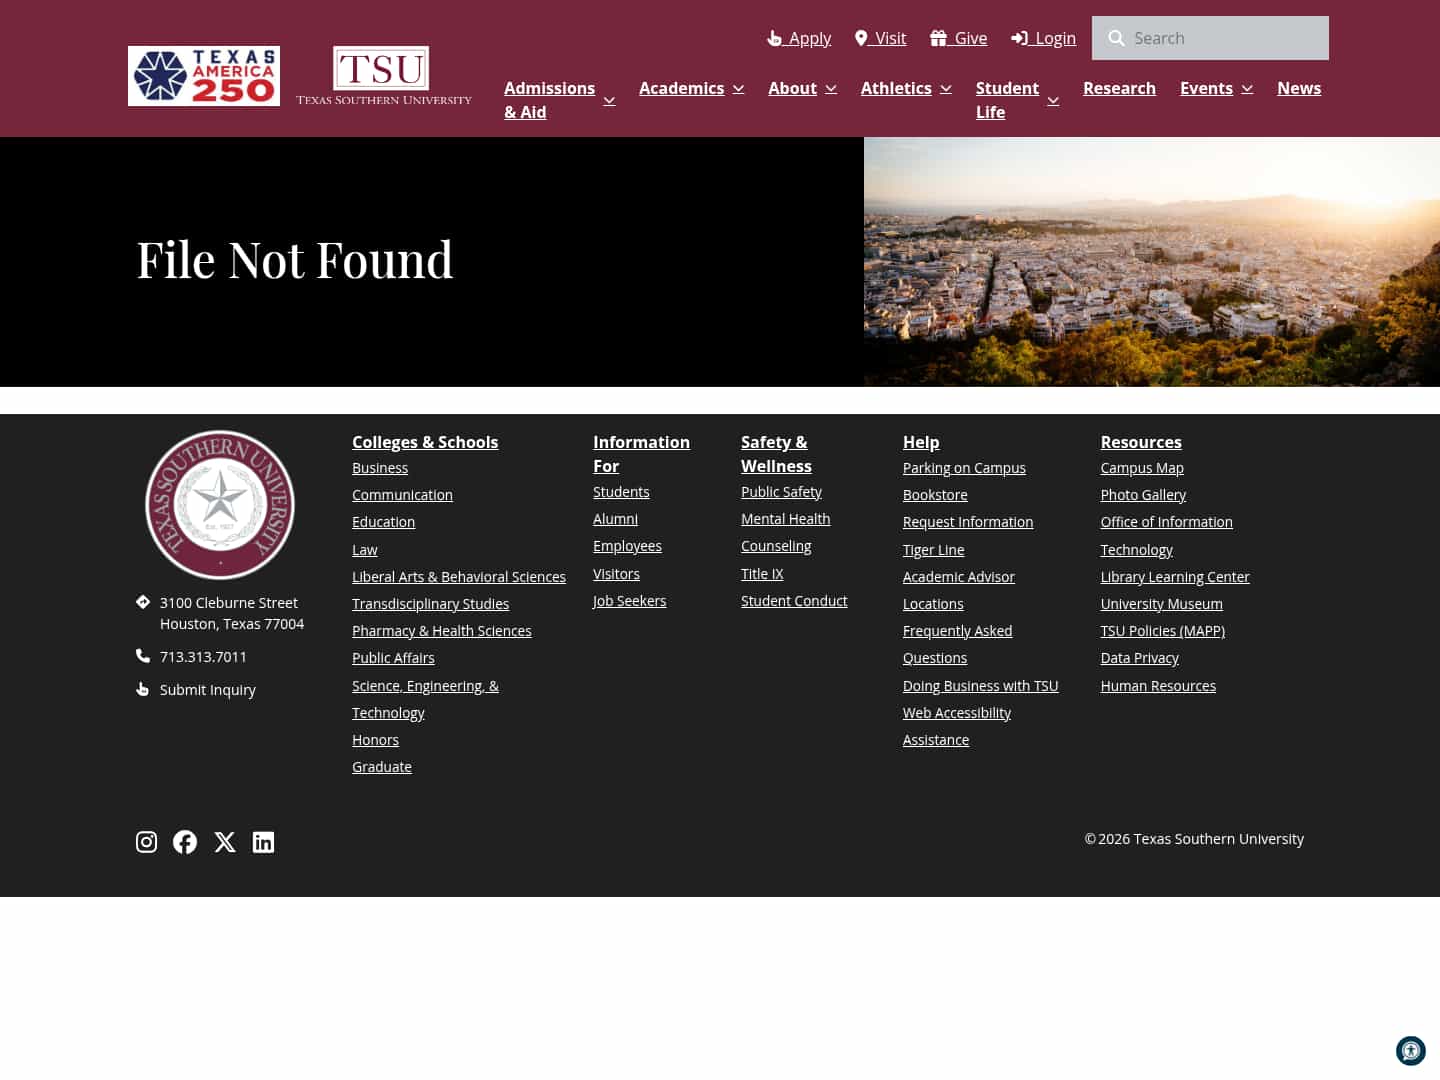Open the Events dropdown arrow
This screenshot has height=1080, width=1440.
pyautogui.click(x=1247, y=88)
